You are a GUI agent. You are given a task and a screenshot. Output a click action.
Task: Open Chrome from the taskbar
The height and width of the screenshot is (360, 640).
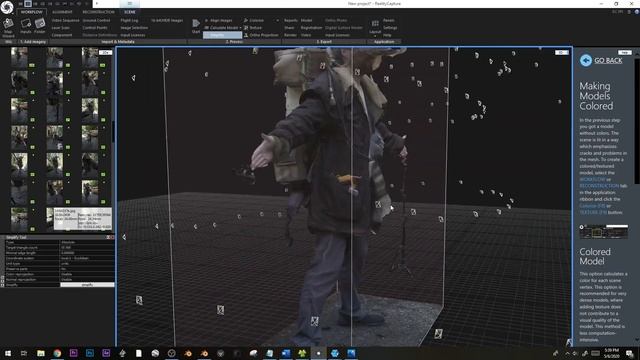coord(57,353)
